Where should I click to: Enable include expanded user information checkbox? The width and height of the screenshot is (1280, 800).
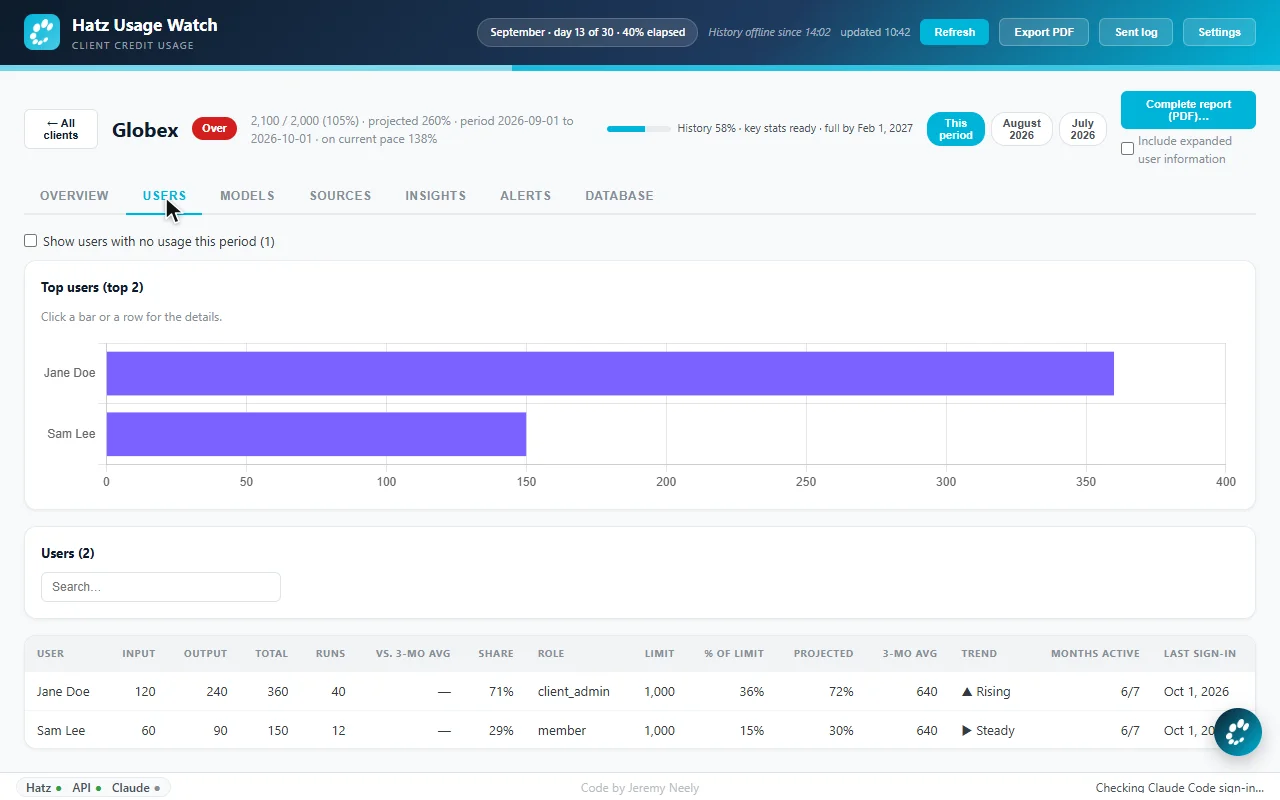[1127, 149]
